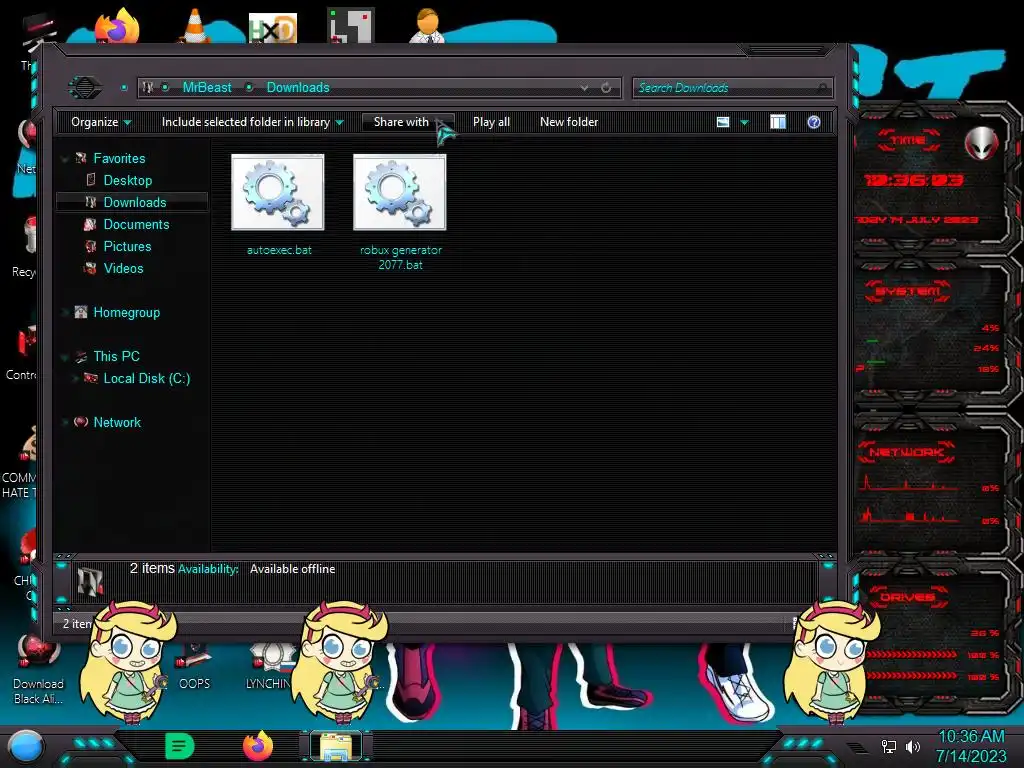Open Local Disk (C:) in sidebar
Image resolution: width=1024 pixels, height=768 pixels.
click(146, 378)
